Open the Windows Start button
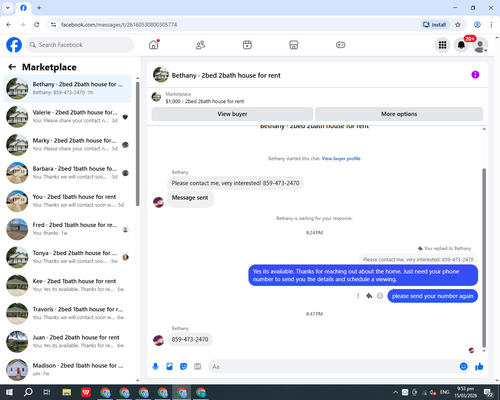The image size is (500, 400). point(9,392)
